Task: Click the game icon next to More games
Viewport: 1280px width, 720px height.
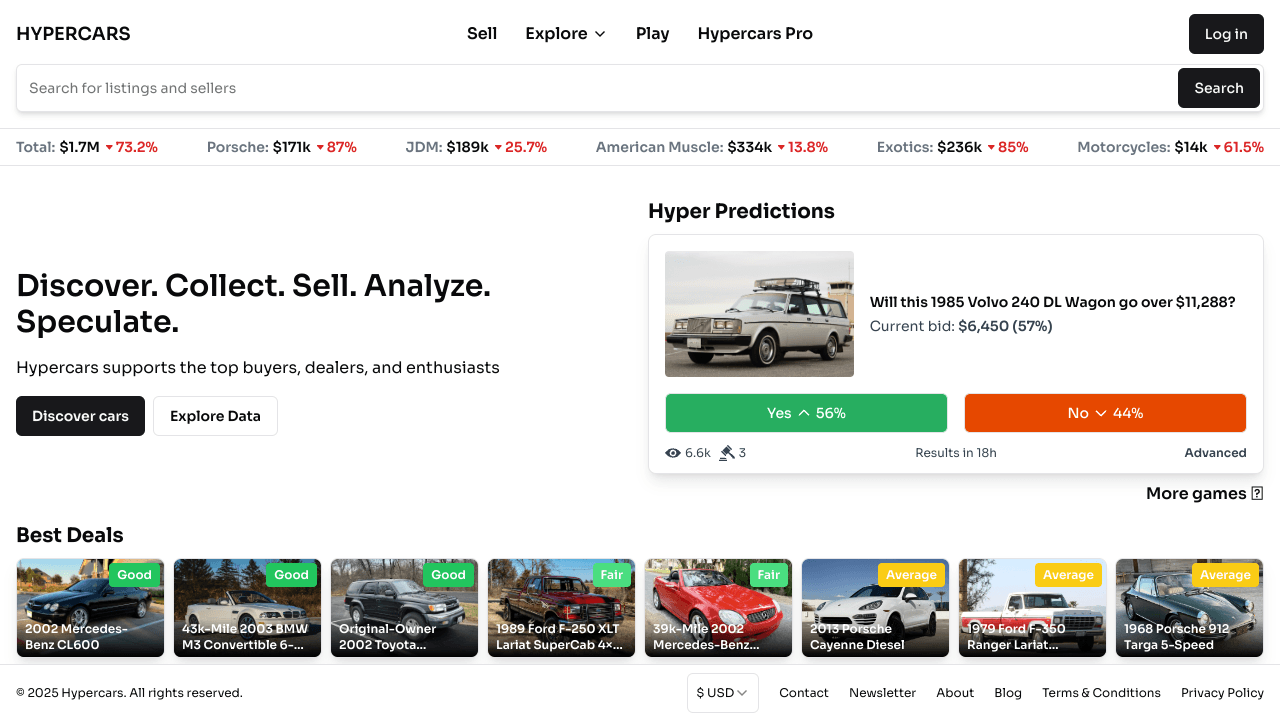Action: tap(1256, 493)
